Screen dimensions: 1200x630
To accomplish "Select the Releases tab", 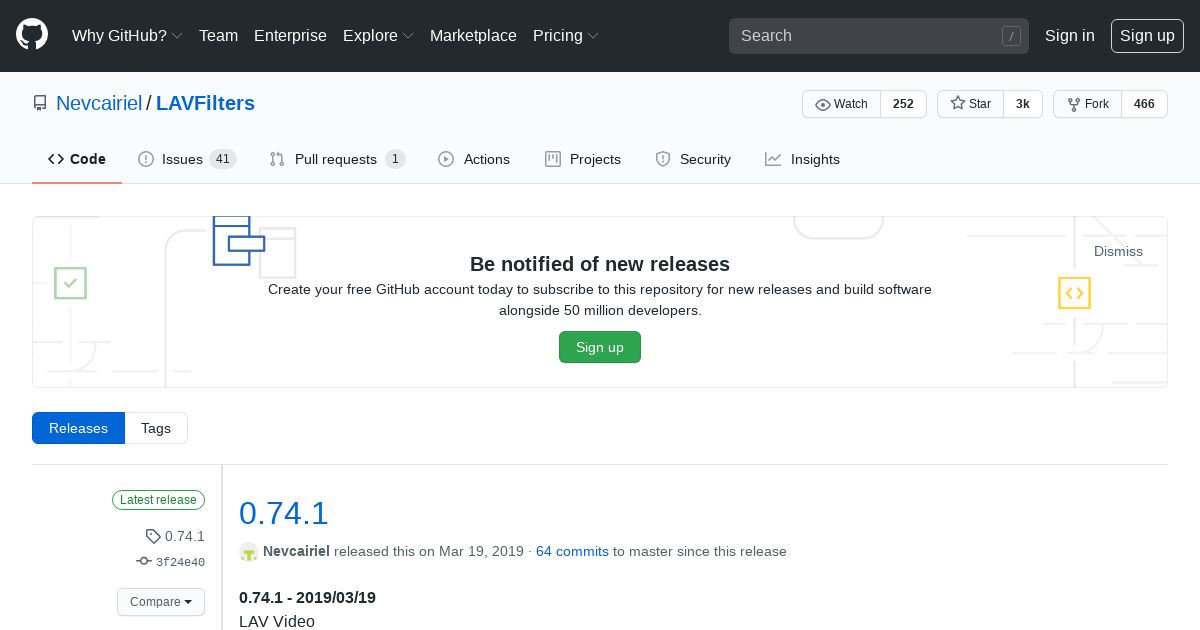I will coord(78,428).
